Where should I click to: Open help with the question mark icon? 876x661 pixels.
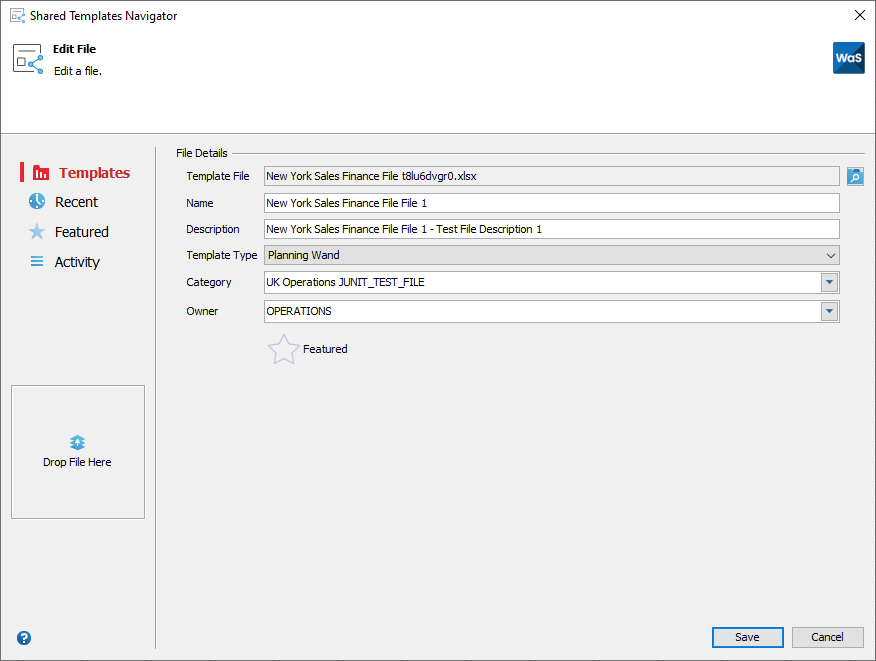pyautogui.click(x=23, y=638)
